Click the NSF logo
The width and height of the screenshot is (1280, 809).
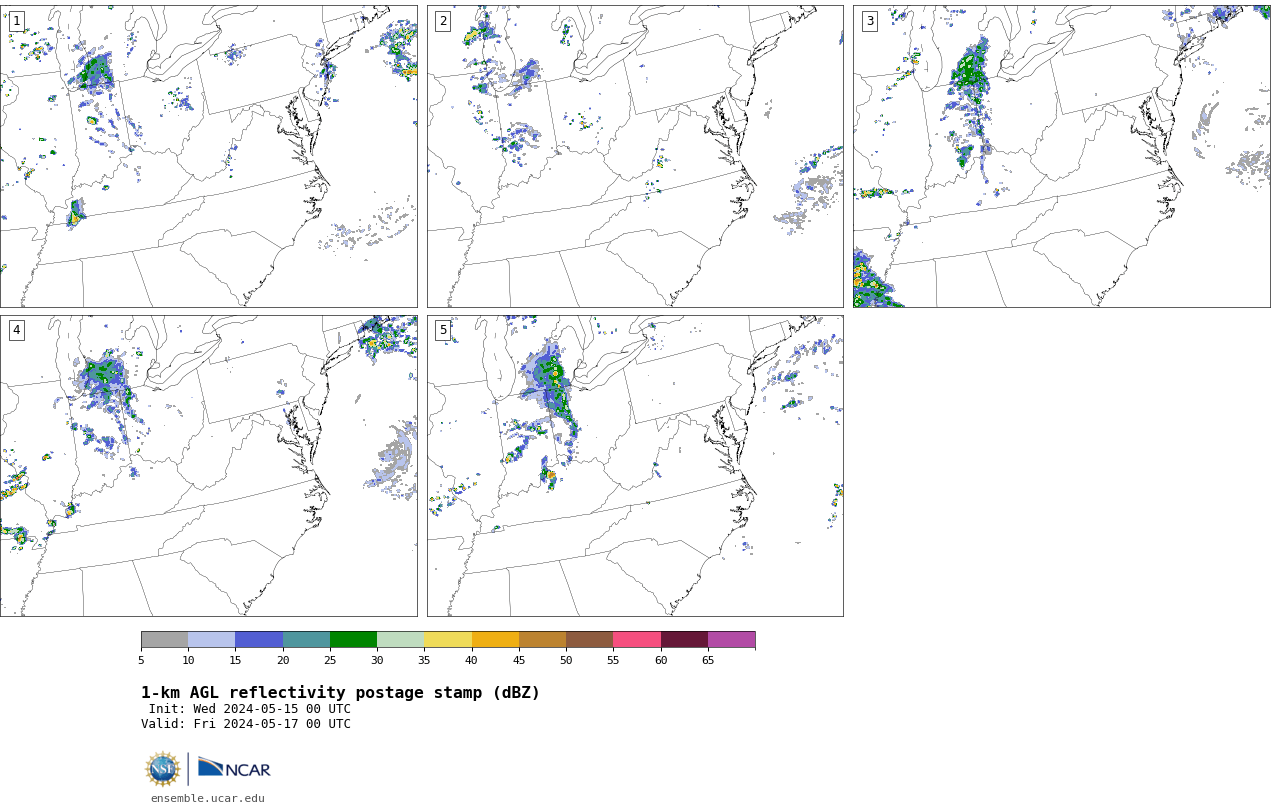(x=163, y=769)
